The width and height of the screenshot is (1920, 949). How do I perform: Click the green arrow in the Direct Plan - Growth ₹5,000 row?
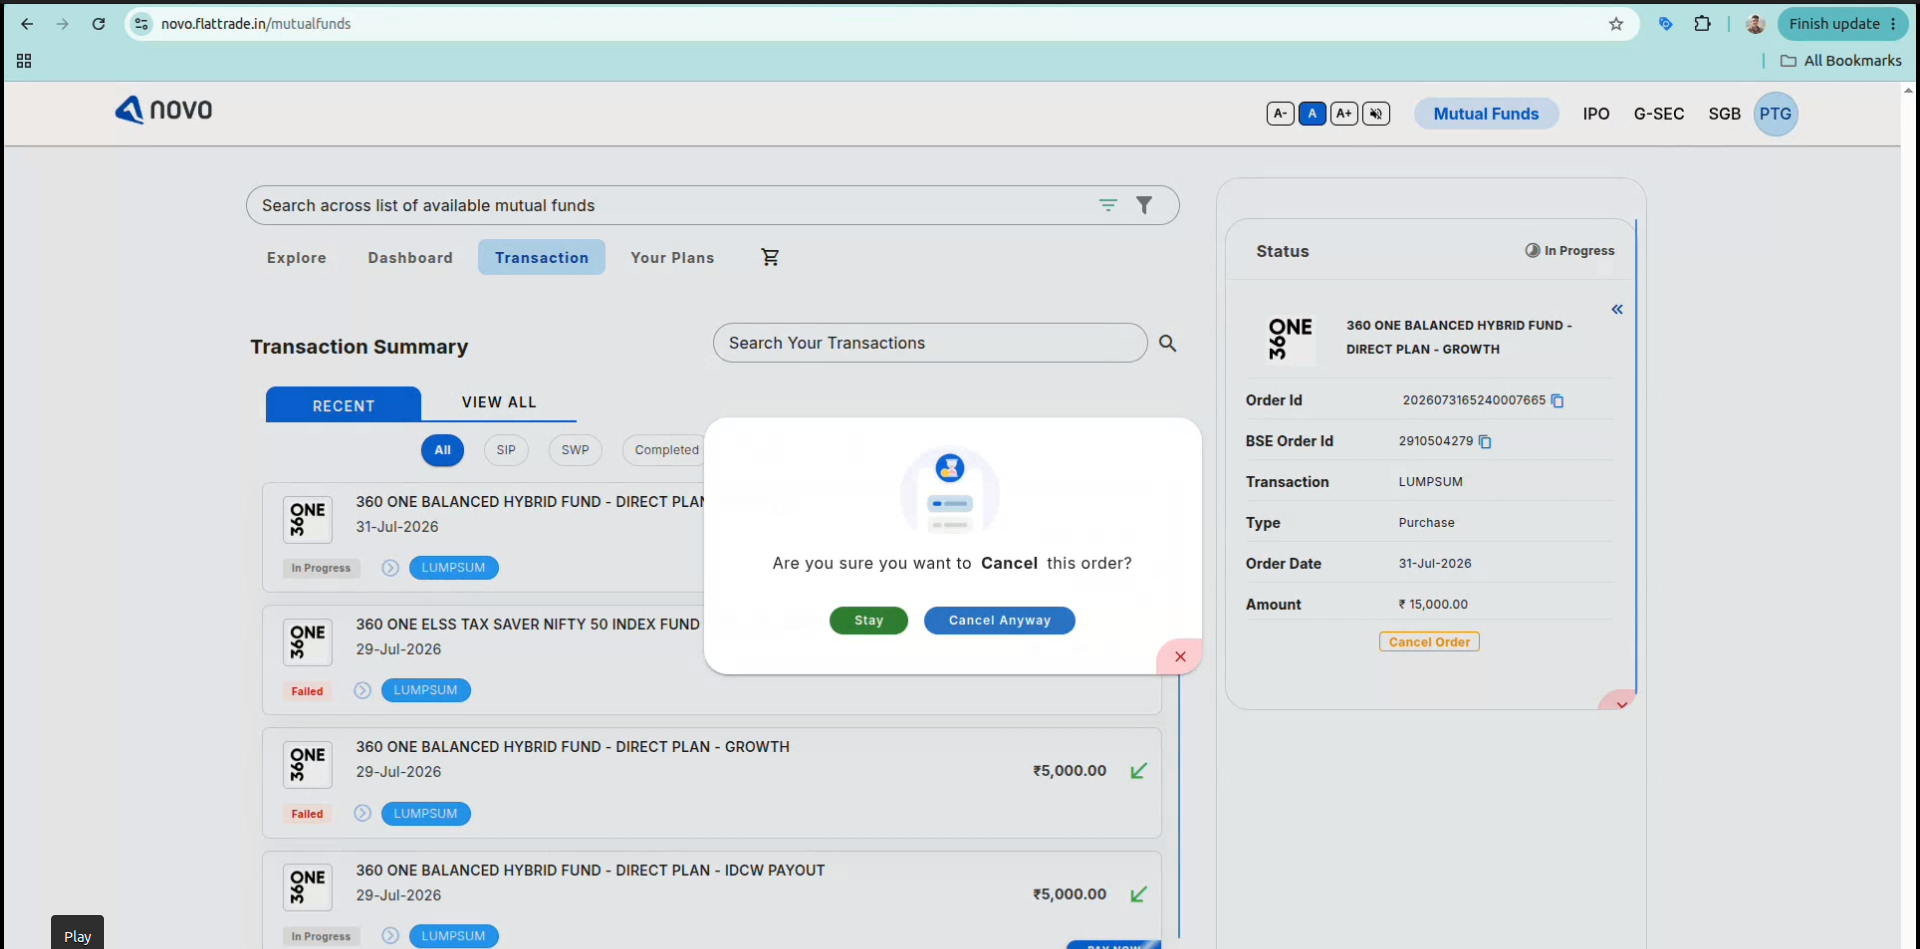tap(1138, 771)
